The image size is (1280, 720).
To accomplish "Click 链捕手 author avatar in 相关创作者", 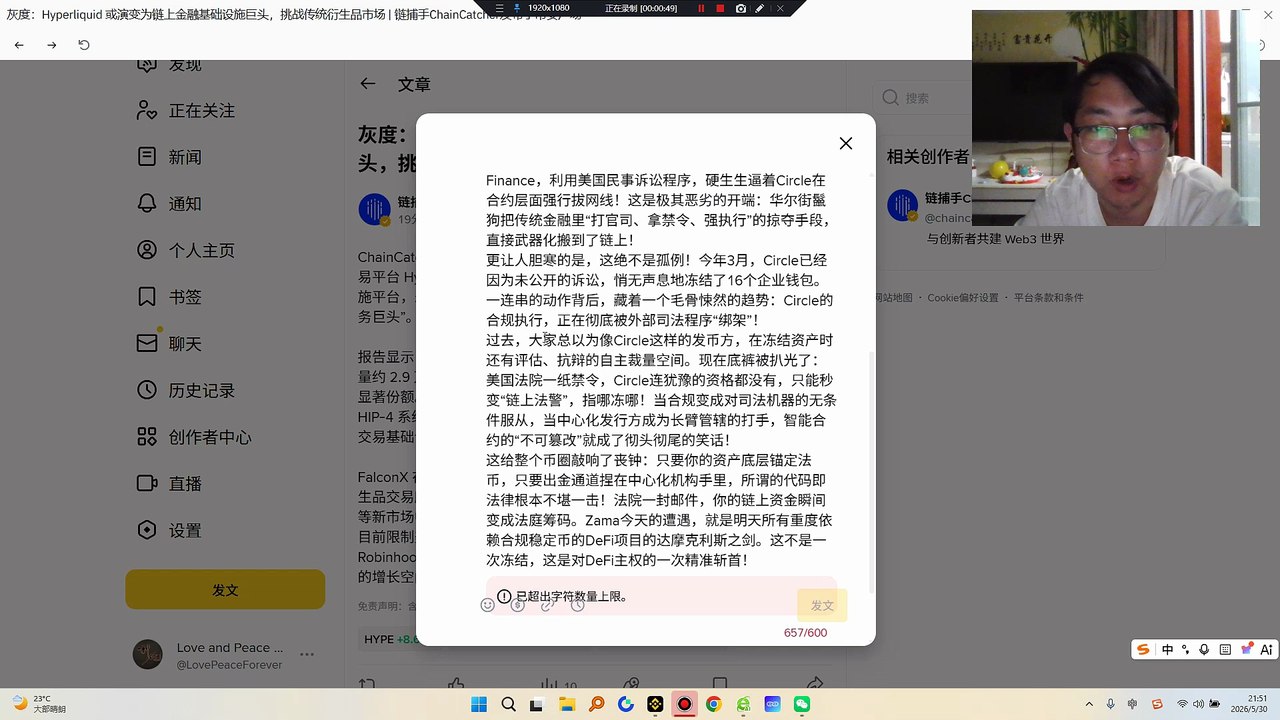I will (x=903, y=205).
